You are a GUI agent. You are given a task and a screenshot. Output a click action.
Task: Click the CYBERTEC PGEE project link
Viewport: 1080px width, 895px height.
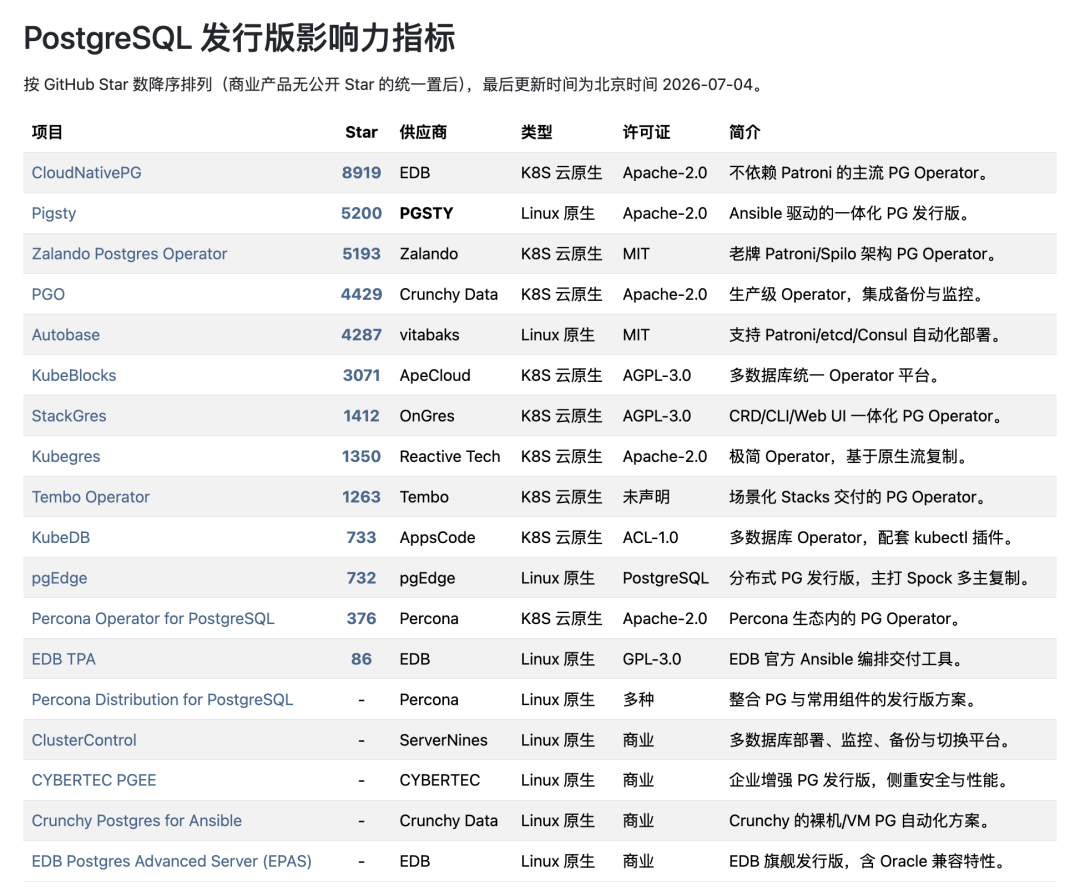tap(94, 781)
